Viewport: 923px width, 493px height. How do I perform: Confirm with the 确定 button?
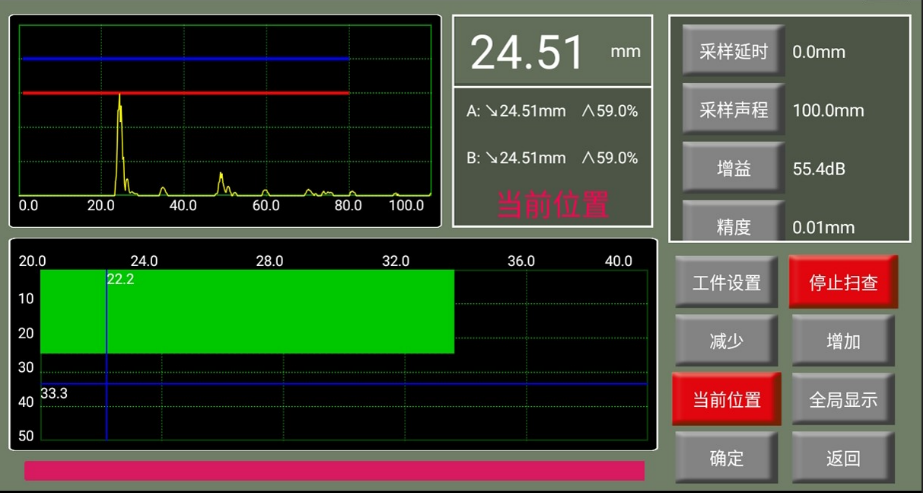tap(726, 458)
